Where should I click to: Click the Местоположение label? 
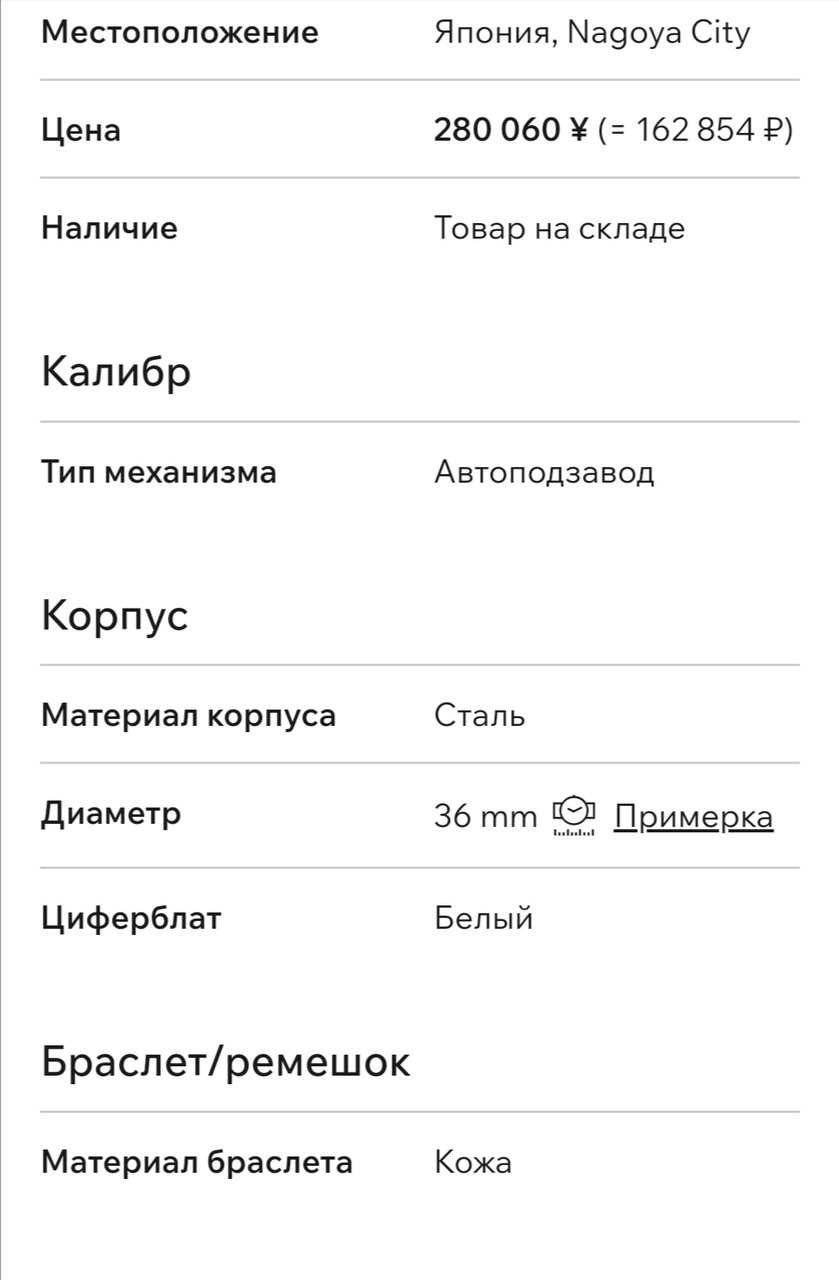point(180,33)
